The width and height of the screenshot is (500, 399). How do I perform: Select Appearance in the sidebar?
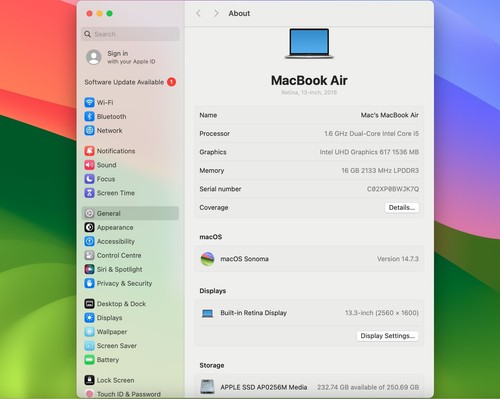pos(115,227)
